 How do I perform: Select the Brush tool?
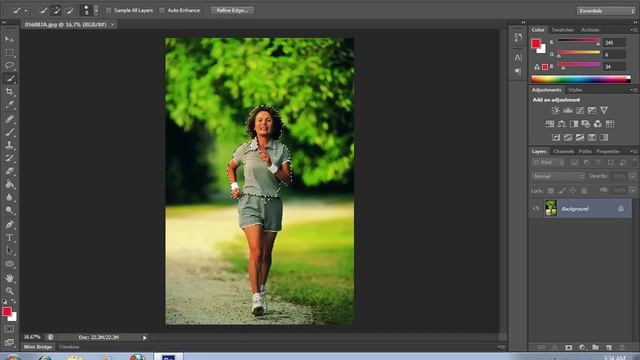tap(9, 132)
